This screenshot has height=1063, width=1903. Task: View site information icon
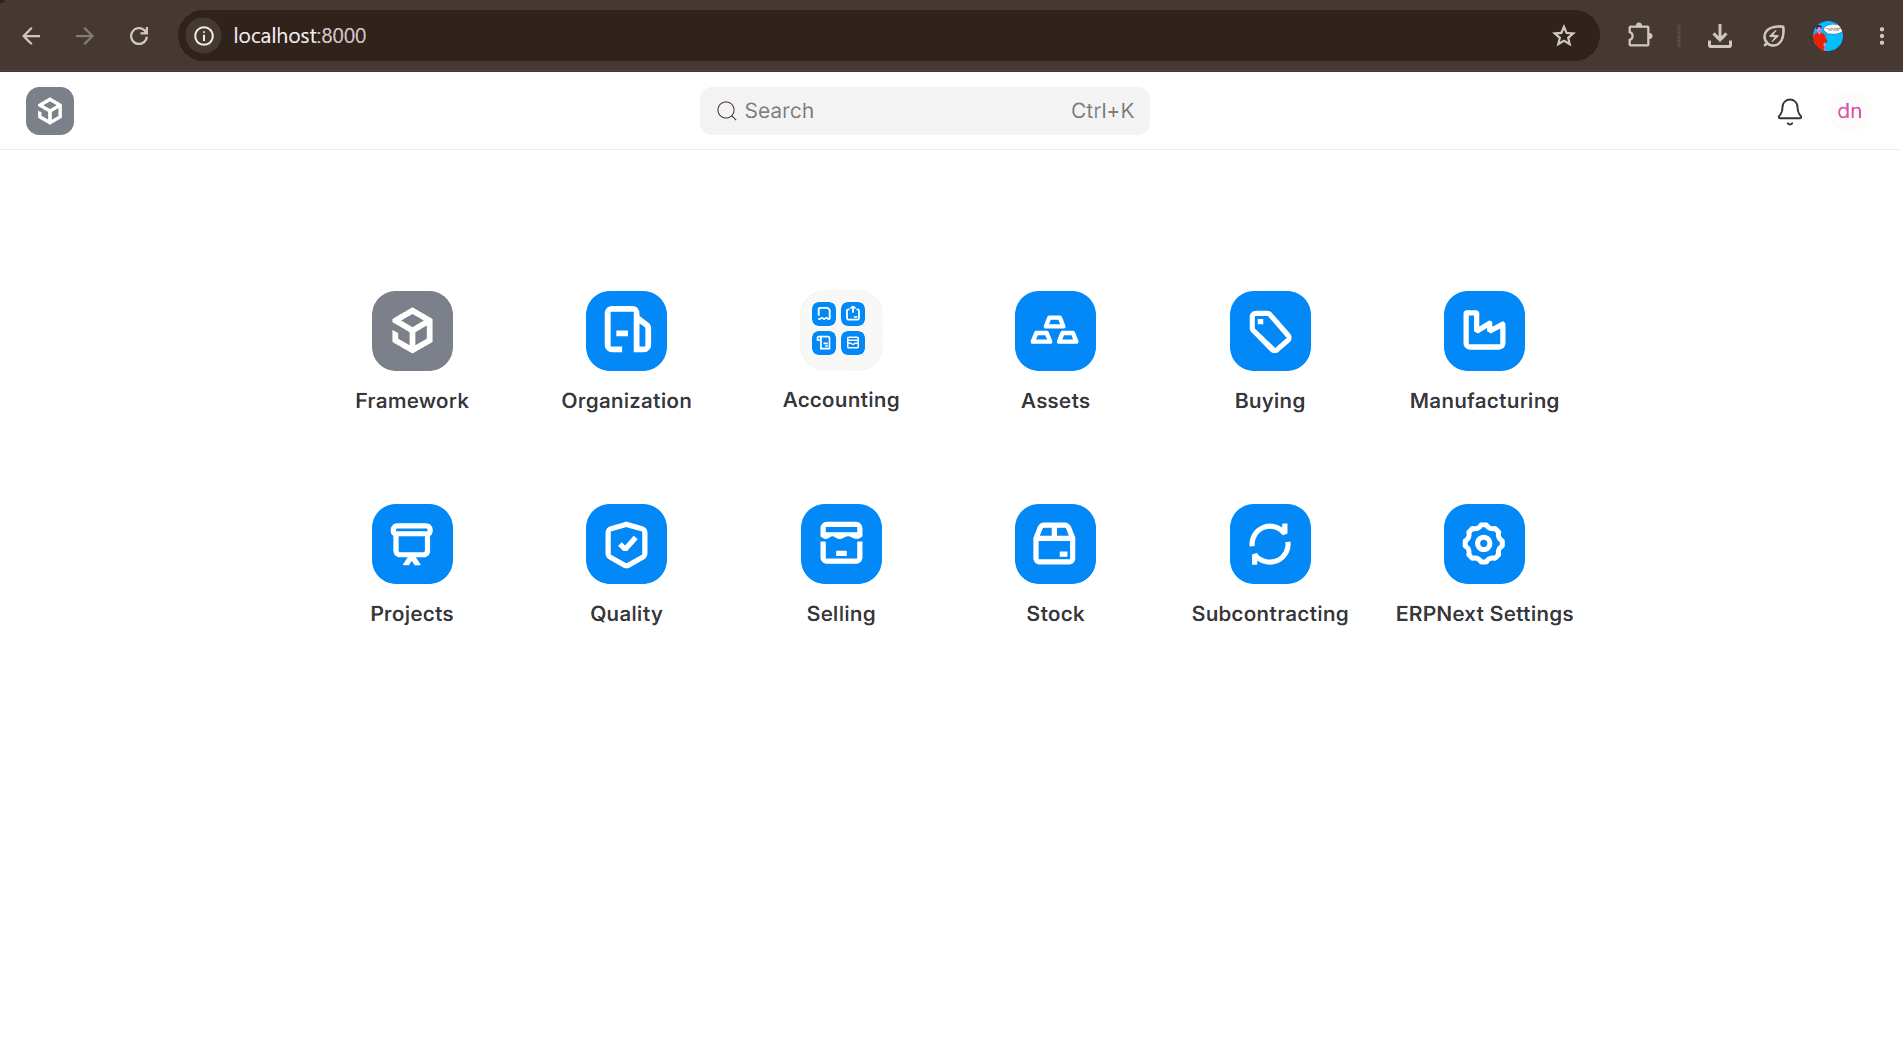pyautogui.click(x=204, y=36)
